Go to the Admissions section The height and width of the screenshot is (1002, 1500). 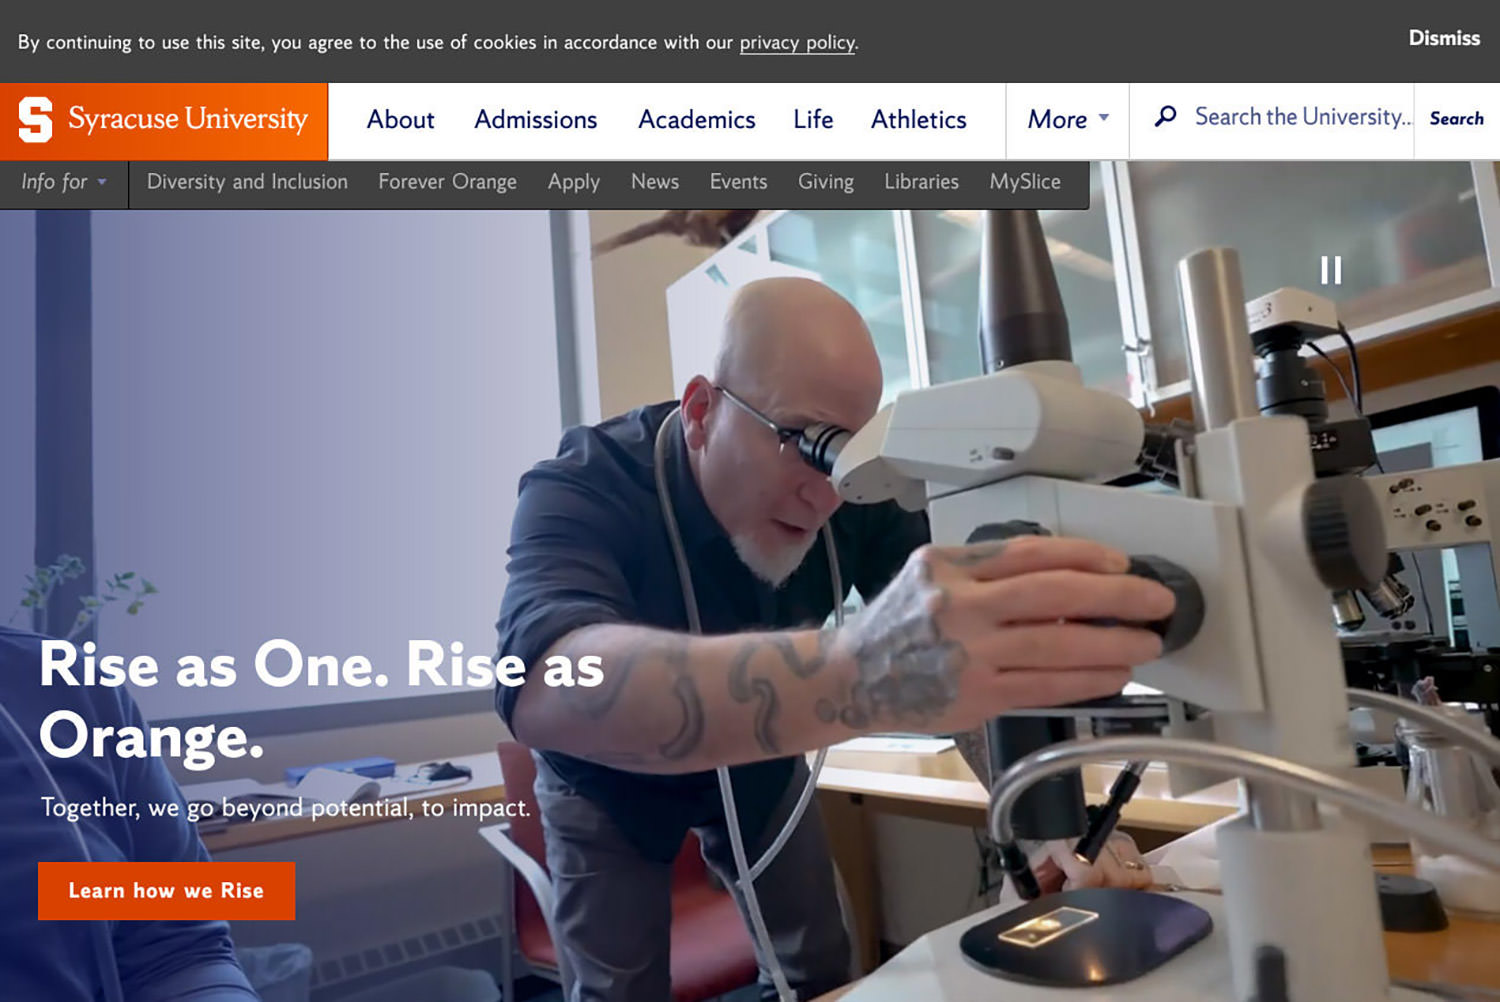click(x=535, y=120)
